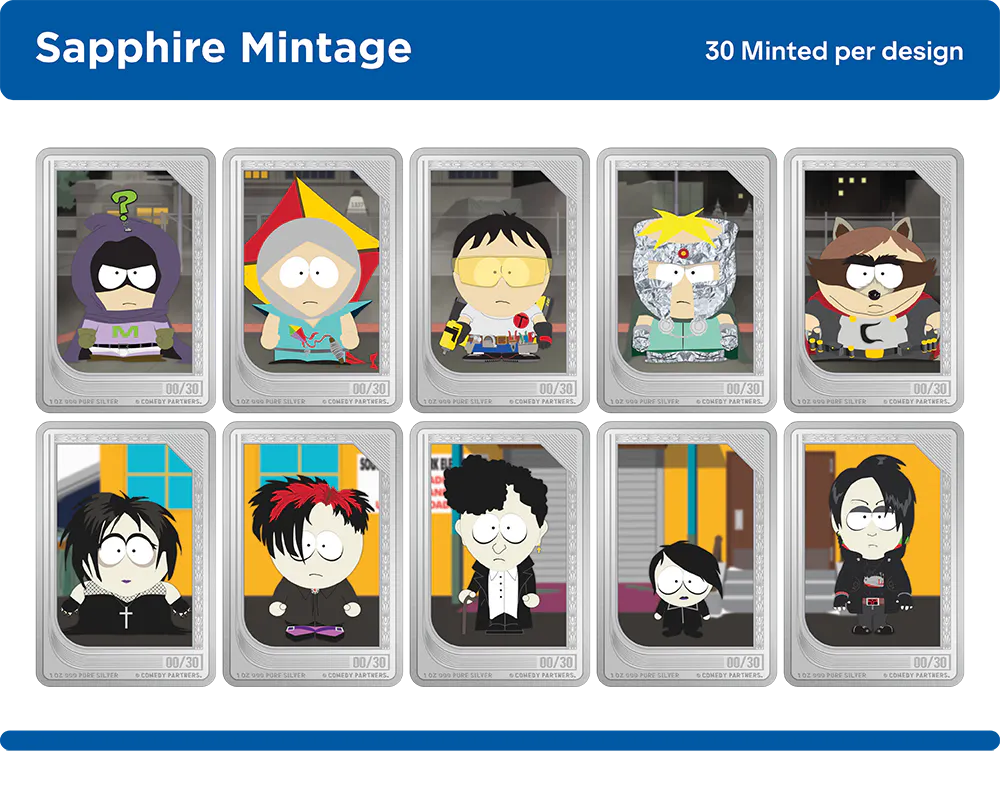Click the blue footer bar at bottom

[x=500, y=740]
